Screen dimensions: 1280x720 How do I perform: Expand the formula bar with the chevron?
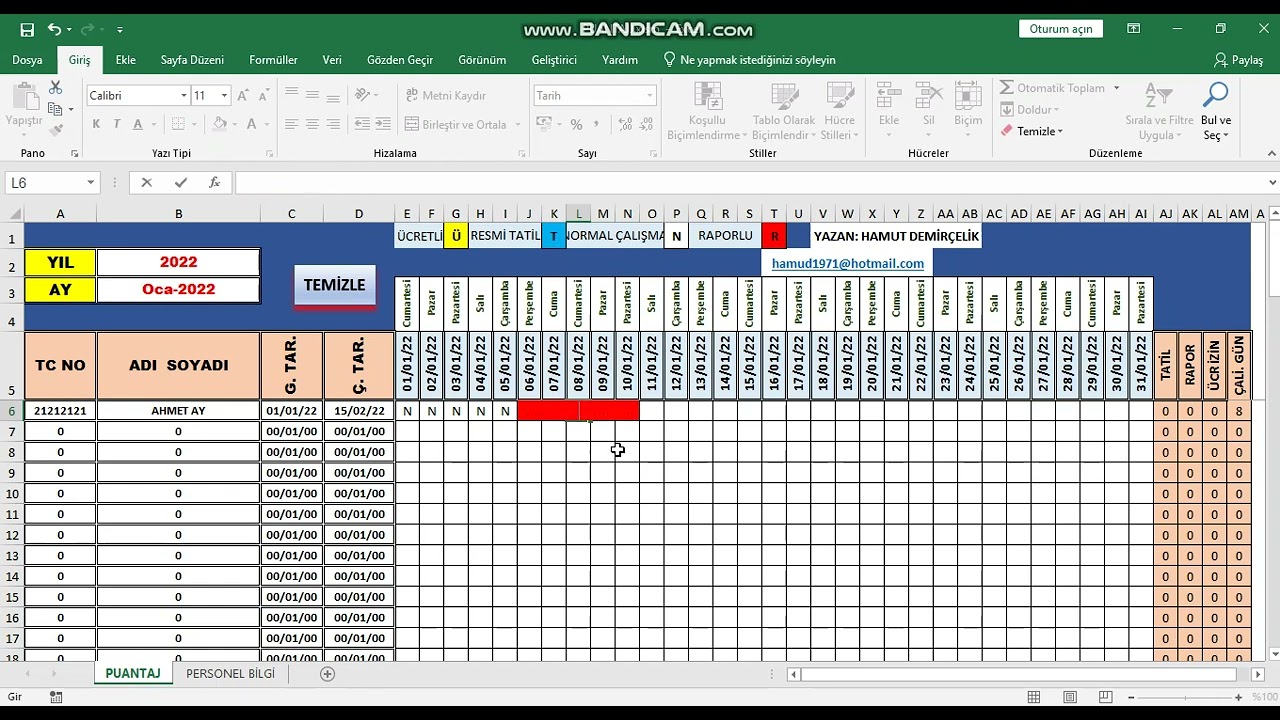click(x=1272, y=183)
